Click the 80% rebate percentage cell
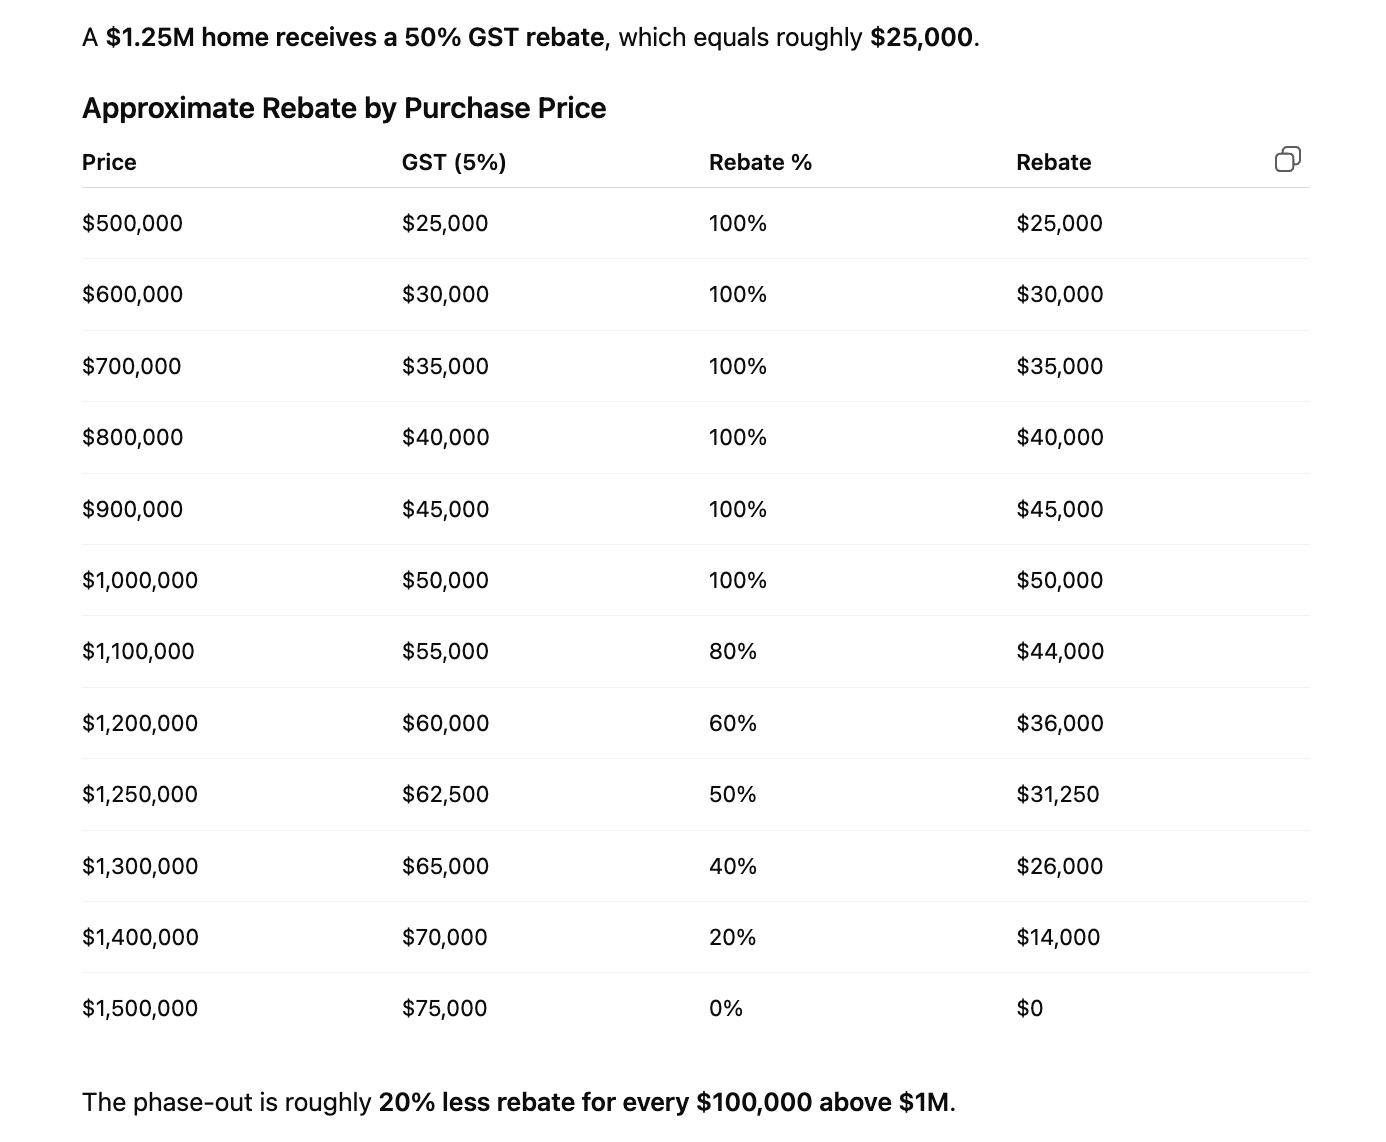1386x1142 pixels. [732, 651]
